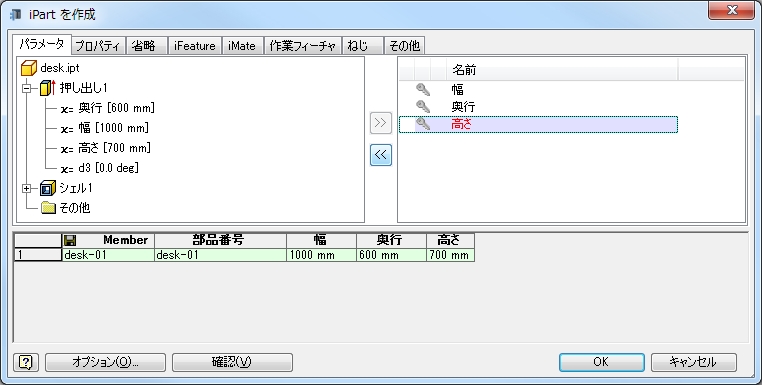
Task: Select the desk.ipt root node label
Action: tap(60, 68)
